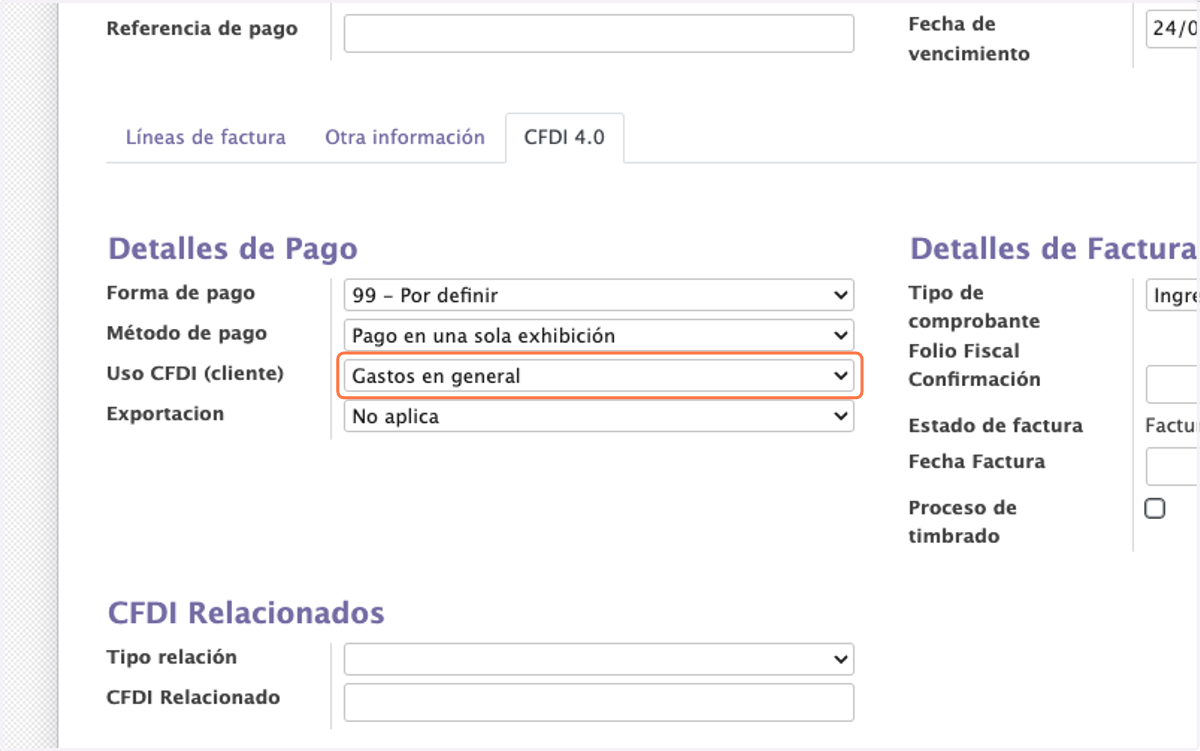This screenshot has width=1200, height=751.
Task: Click the Confirmación input field
Action: 1172,384
